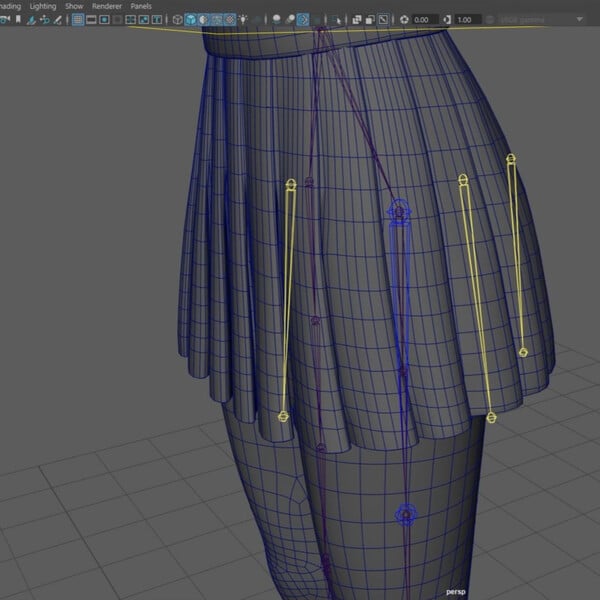Click the image plane icon
600x600 pixels.
(x=31, y=20)
